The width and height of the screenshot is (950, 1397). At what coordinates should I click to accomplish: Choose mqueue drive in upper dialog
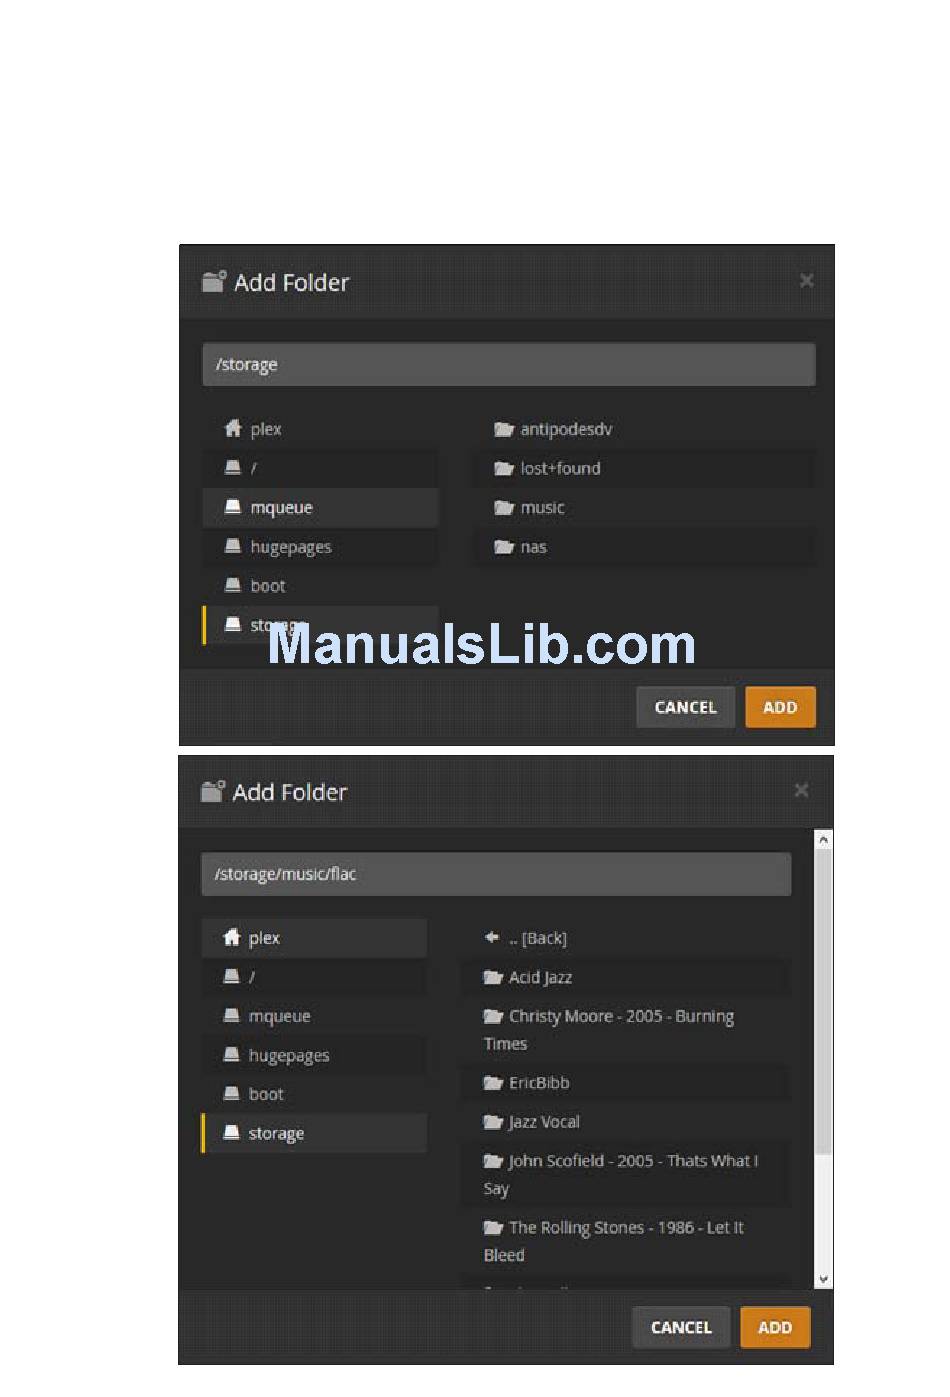click(320, 507)
